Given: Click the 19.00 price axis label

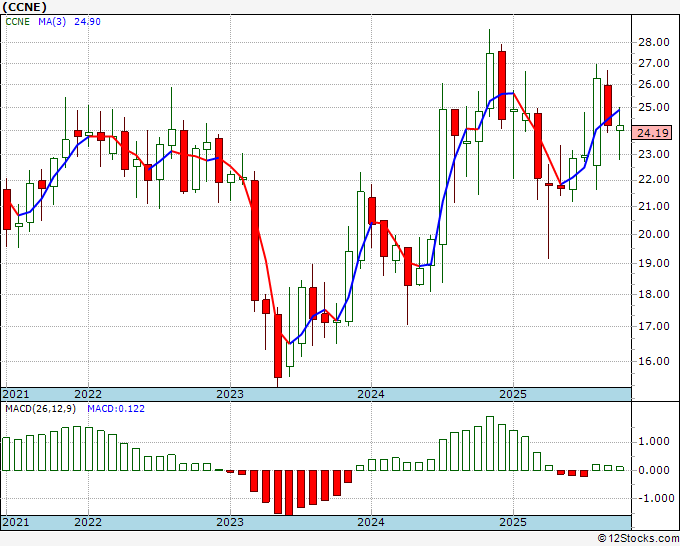Looking at the screenshot, I should click(x=654, y=263).
